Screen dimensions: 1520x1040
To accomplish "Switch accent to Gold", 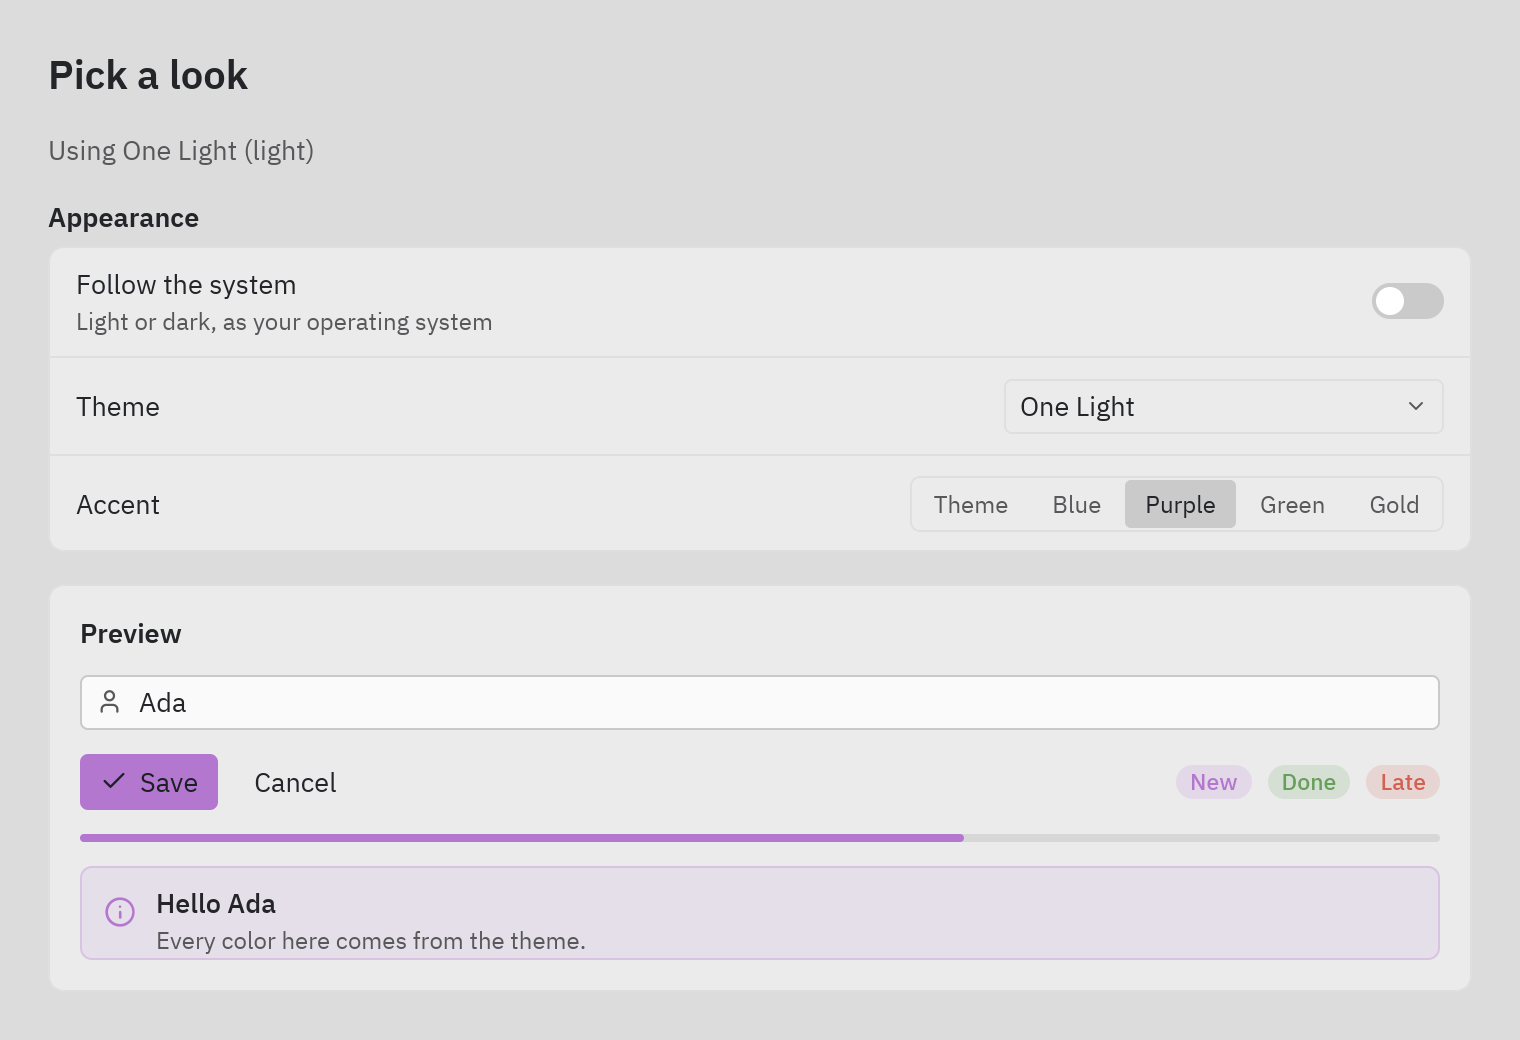I will (1394, 504).
